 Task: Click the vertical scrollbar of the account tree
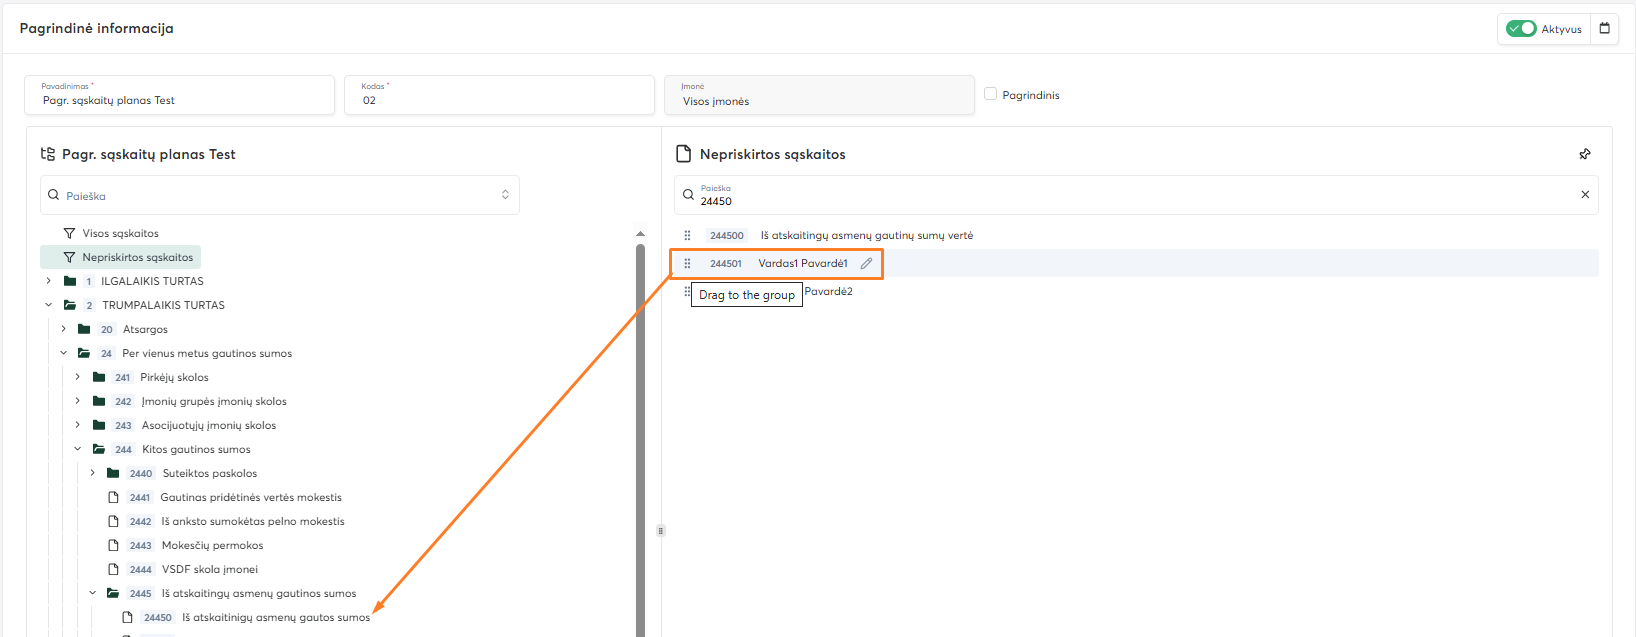click(x=640, y=440)
